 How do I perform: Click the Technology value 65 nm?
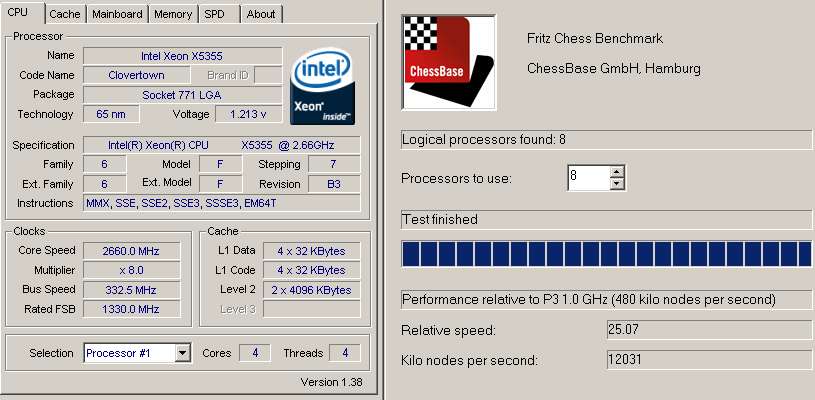pyautogui.click(x=111, y=114)
